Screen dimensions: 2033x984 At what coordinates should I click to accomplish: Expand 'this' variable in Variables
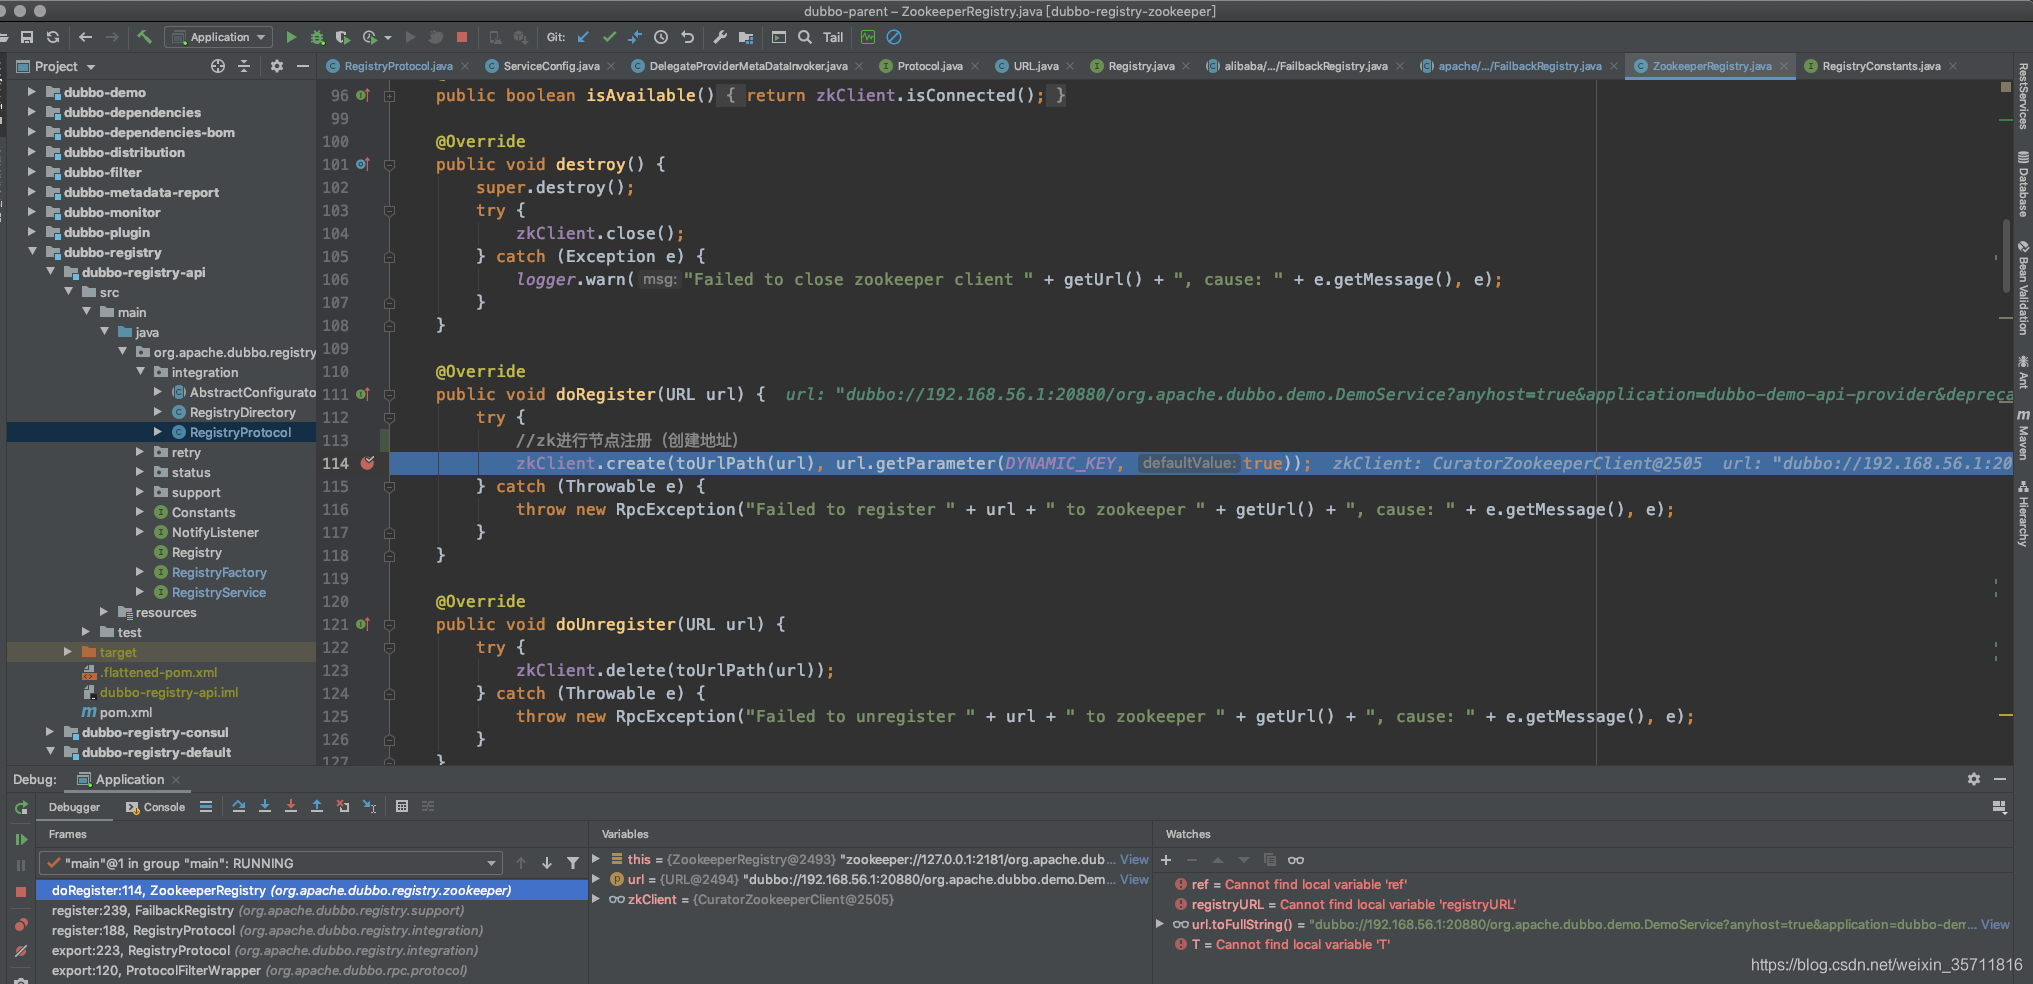coord(596,859)
